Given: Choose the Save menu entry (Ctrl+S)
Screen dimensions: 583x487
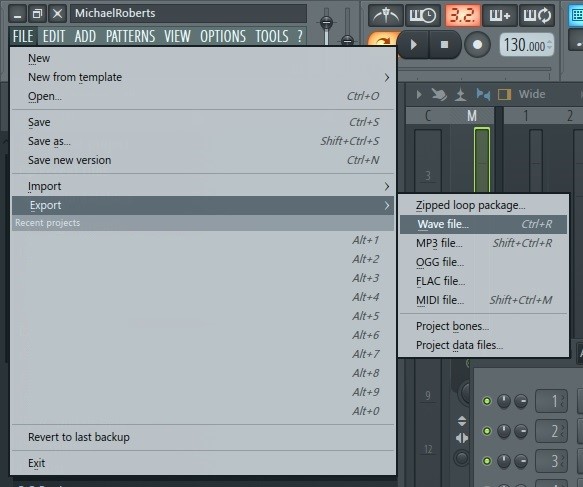Looking at the screenshot, I should (x=203, y=122).
